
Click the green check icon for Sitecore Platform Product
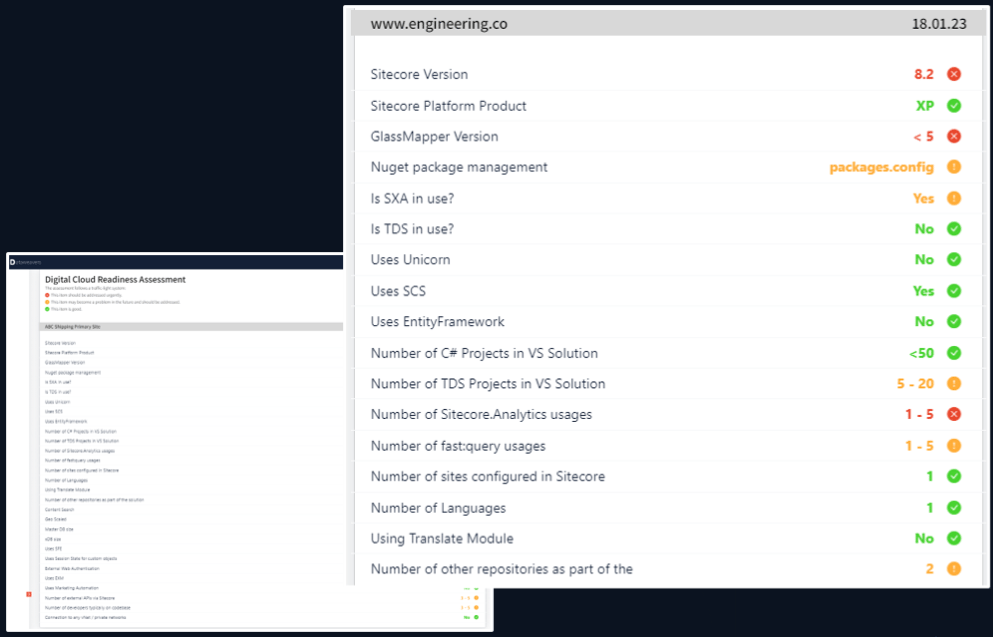click(x=953, y=106)
